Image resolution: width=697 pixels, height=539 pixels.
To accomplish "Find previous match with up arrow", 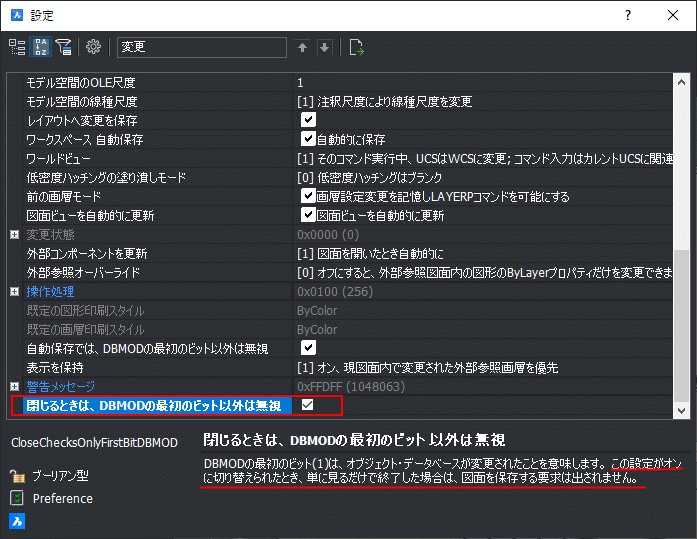I will tap(302, 47).
